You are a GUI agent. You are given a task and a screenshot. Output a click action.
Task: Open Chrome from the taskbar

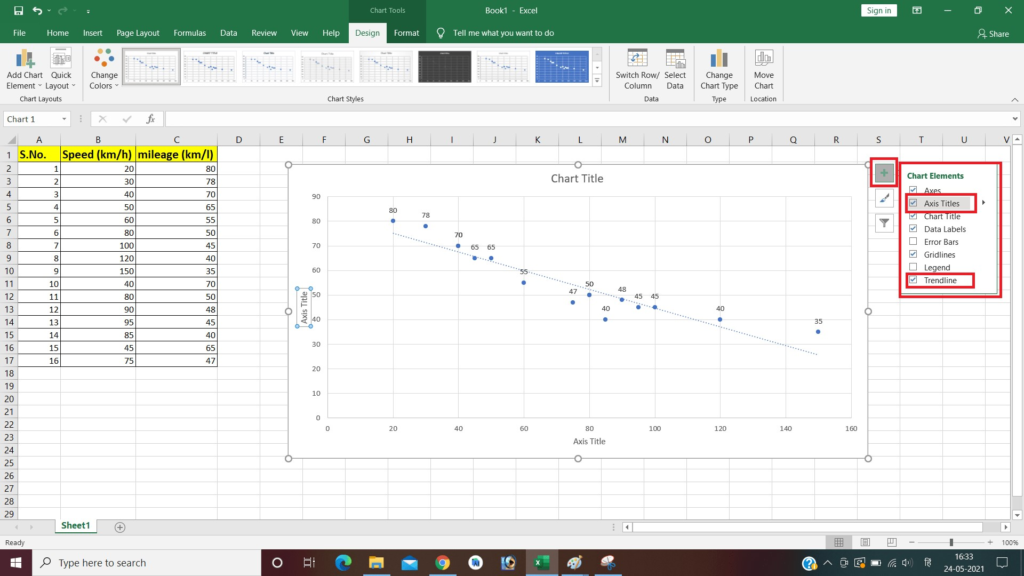click(x=443, y=562)
